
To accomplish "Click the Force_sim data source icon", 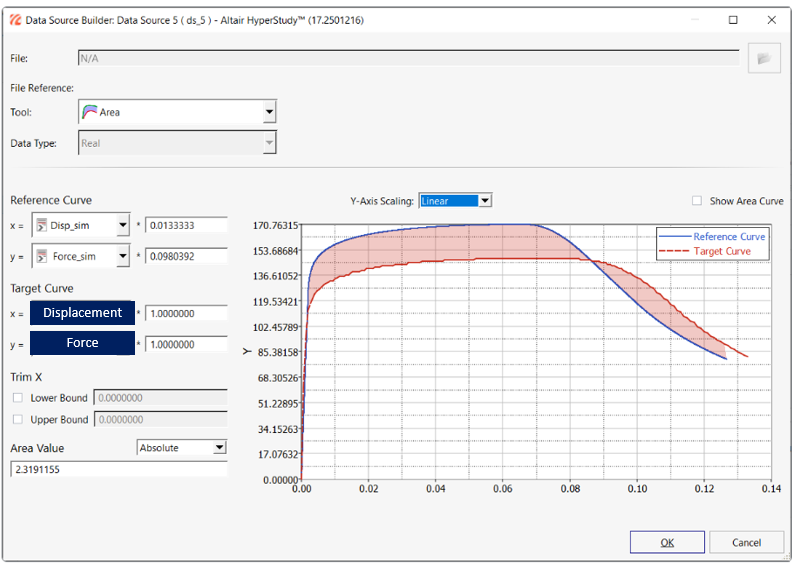I will point(42,256).
